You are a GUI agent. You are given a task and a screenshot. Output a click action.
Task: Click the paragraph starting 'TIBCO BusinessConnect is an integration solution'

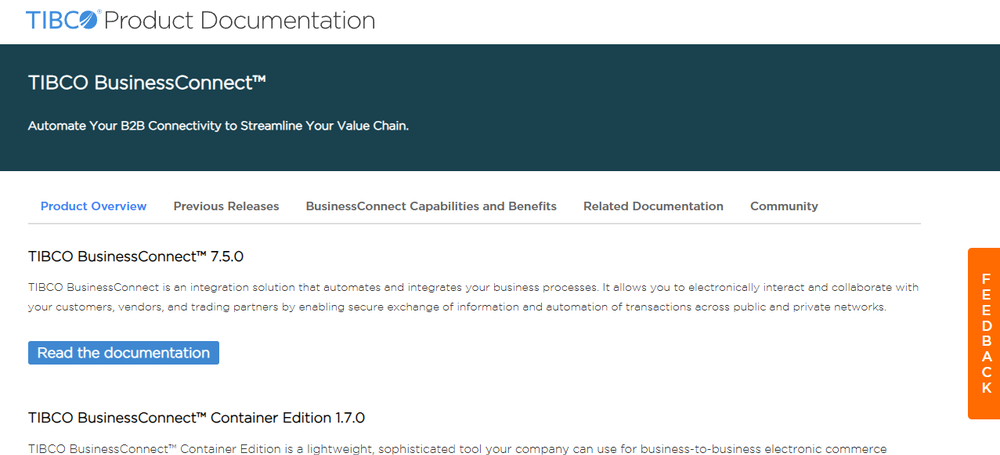[x=473, y=297]
